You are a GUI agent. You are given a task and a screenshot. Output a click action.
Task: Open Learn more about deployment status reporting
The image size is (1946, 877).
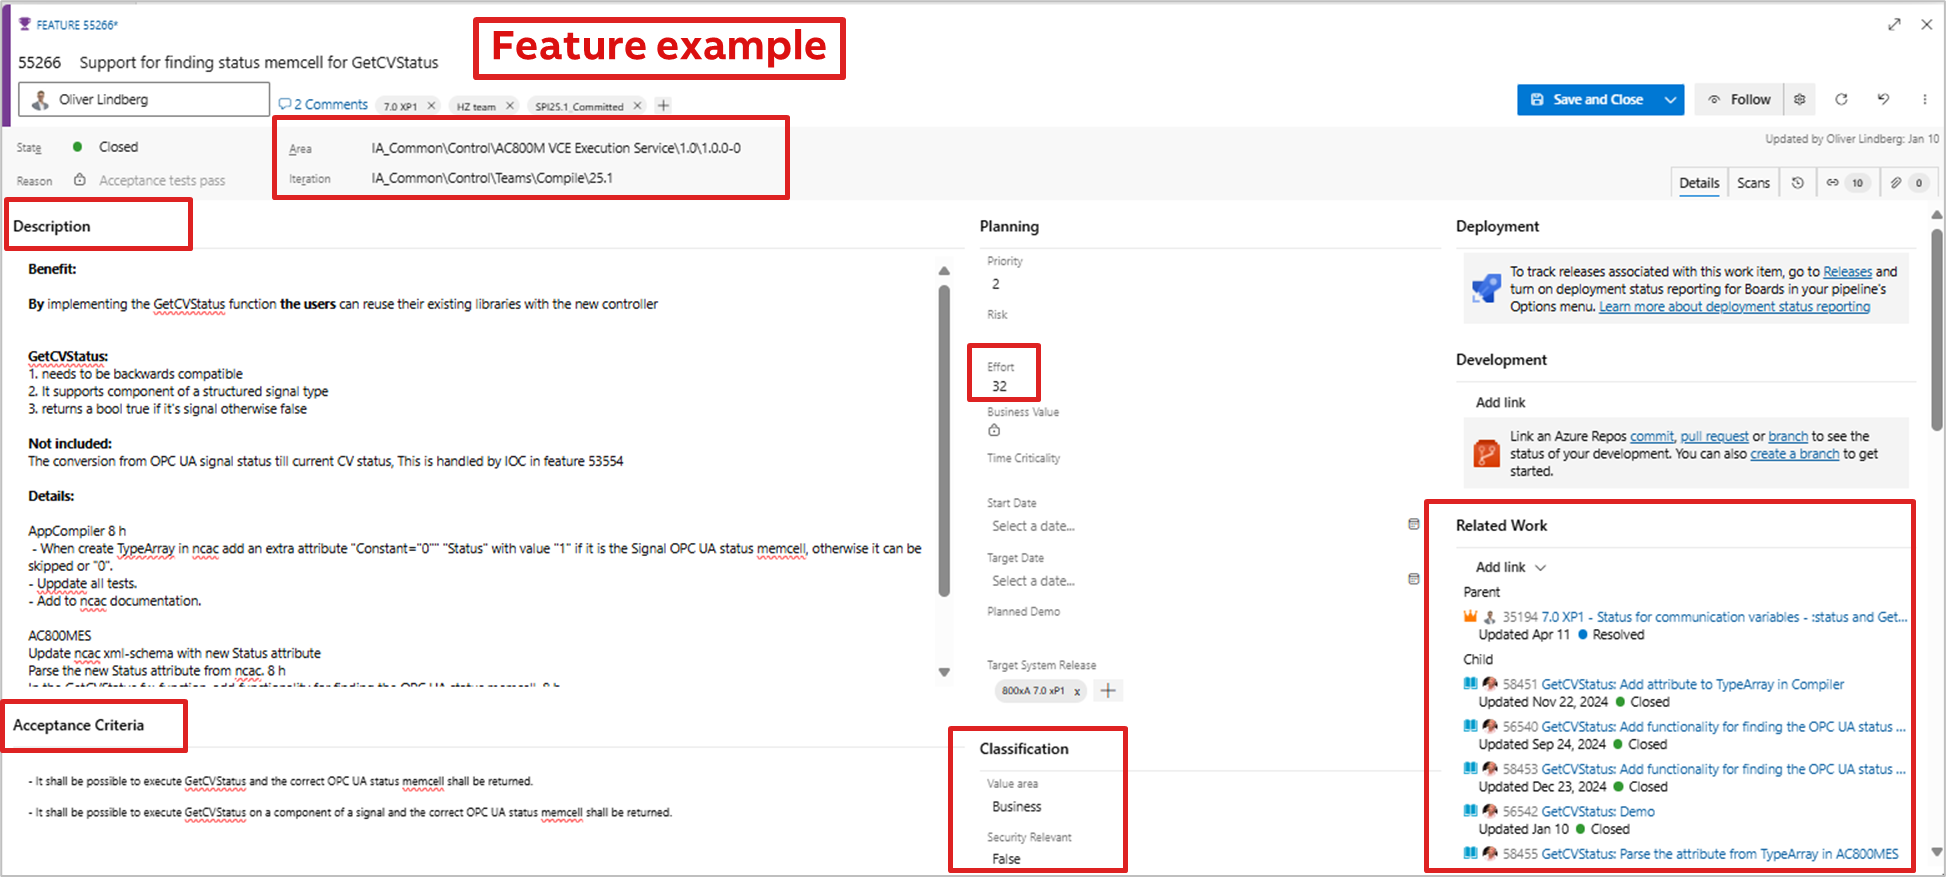click(1734, 307)
